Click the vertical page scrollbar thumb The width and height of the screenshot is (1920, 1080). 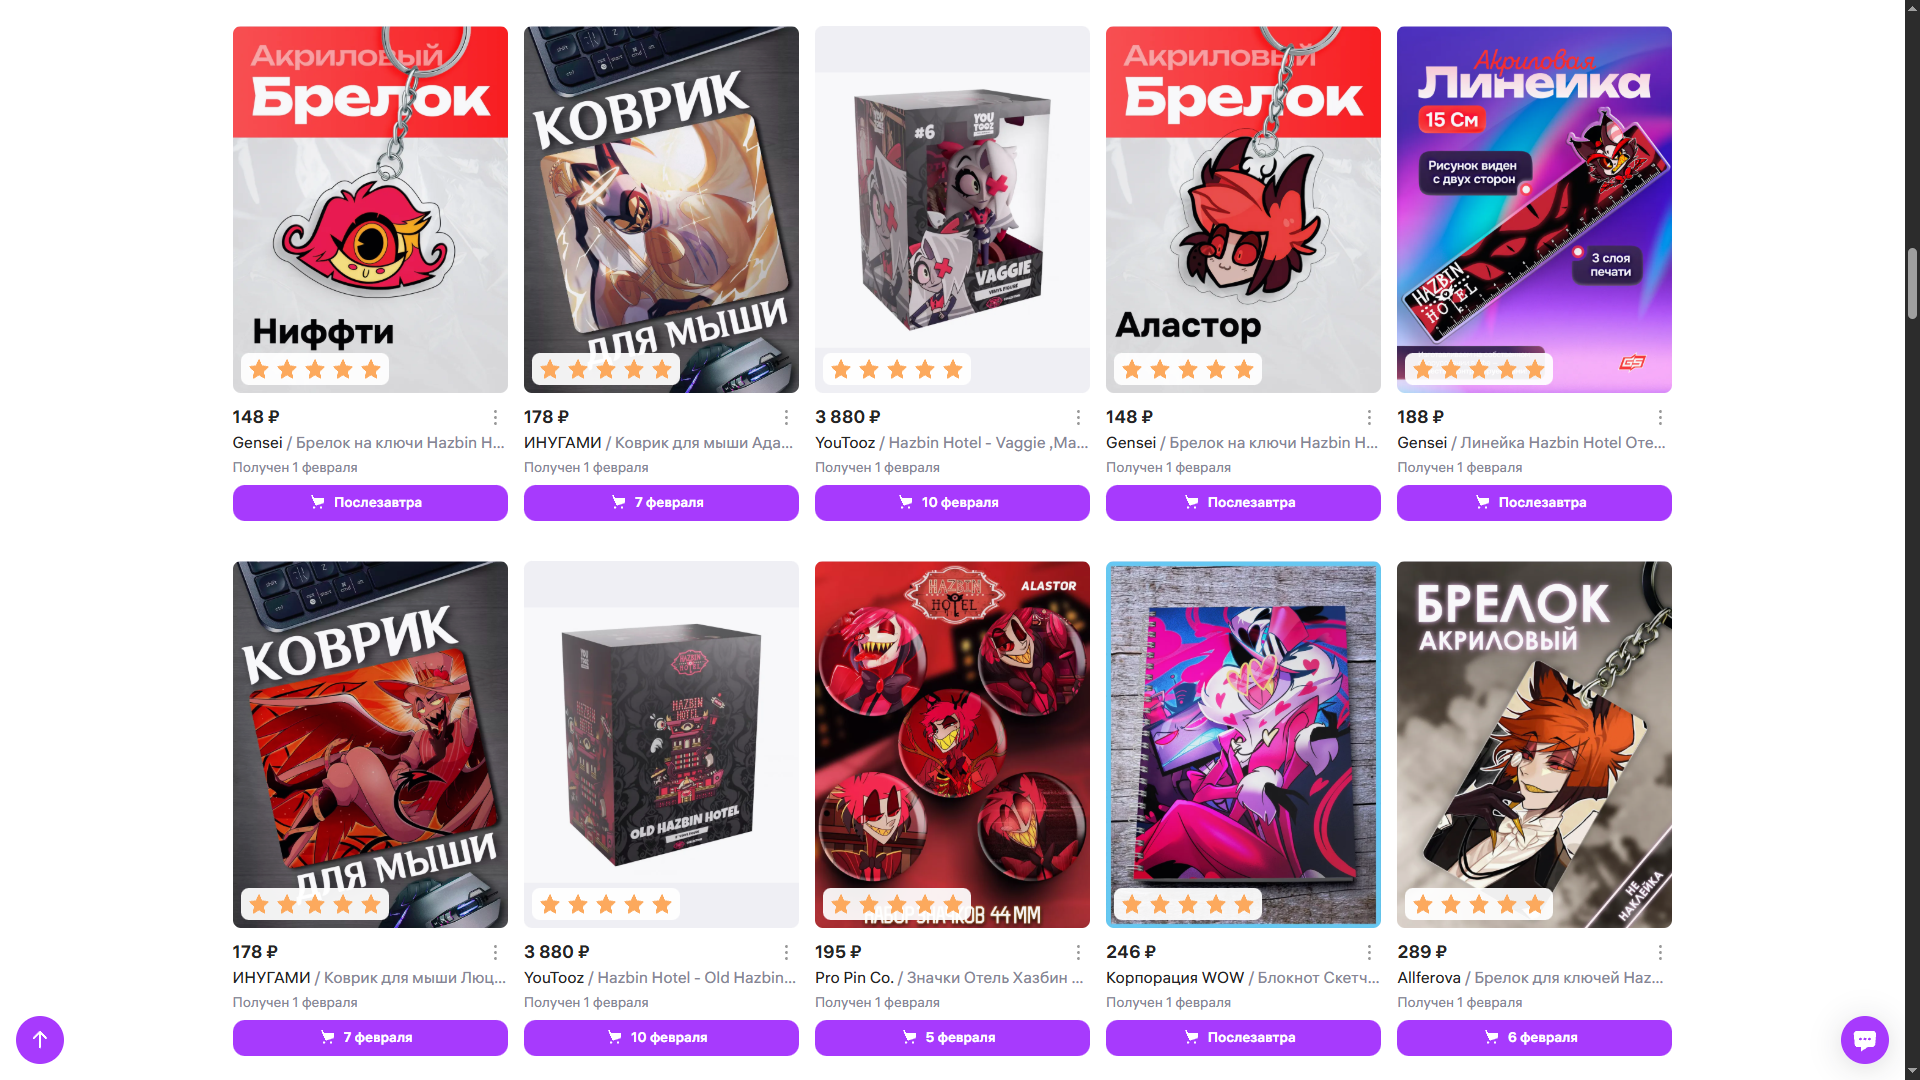tap(1912, 284)
